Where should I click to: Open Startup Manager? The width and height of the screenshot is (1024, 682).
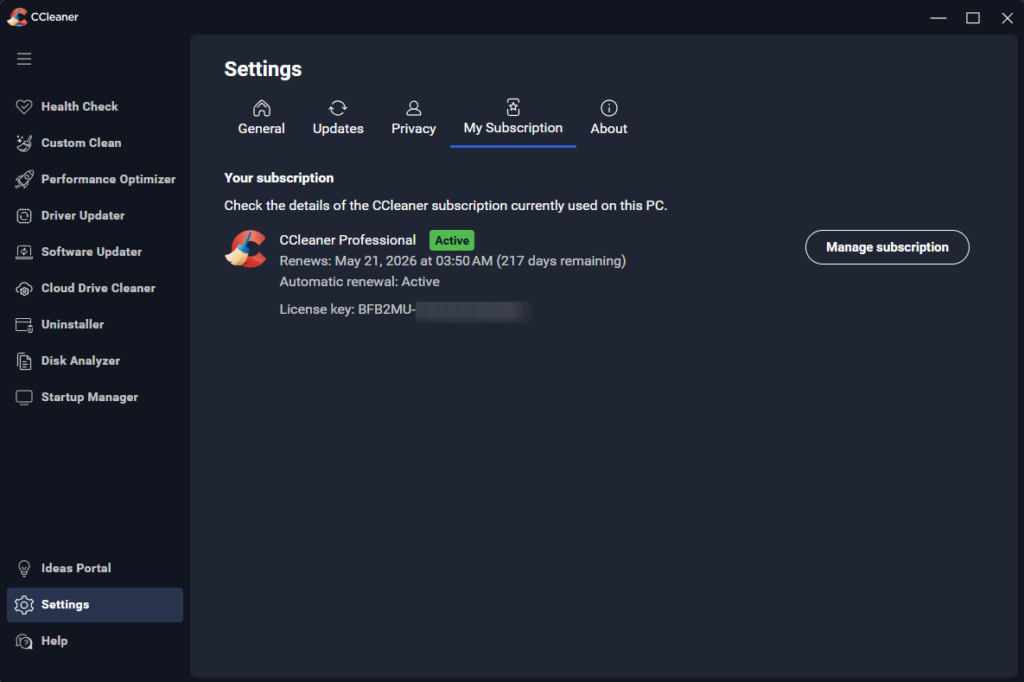coord(88,397)
